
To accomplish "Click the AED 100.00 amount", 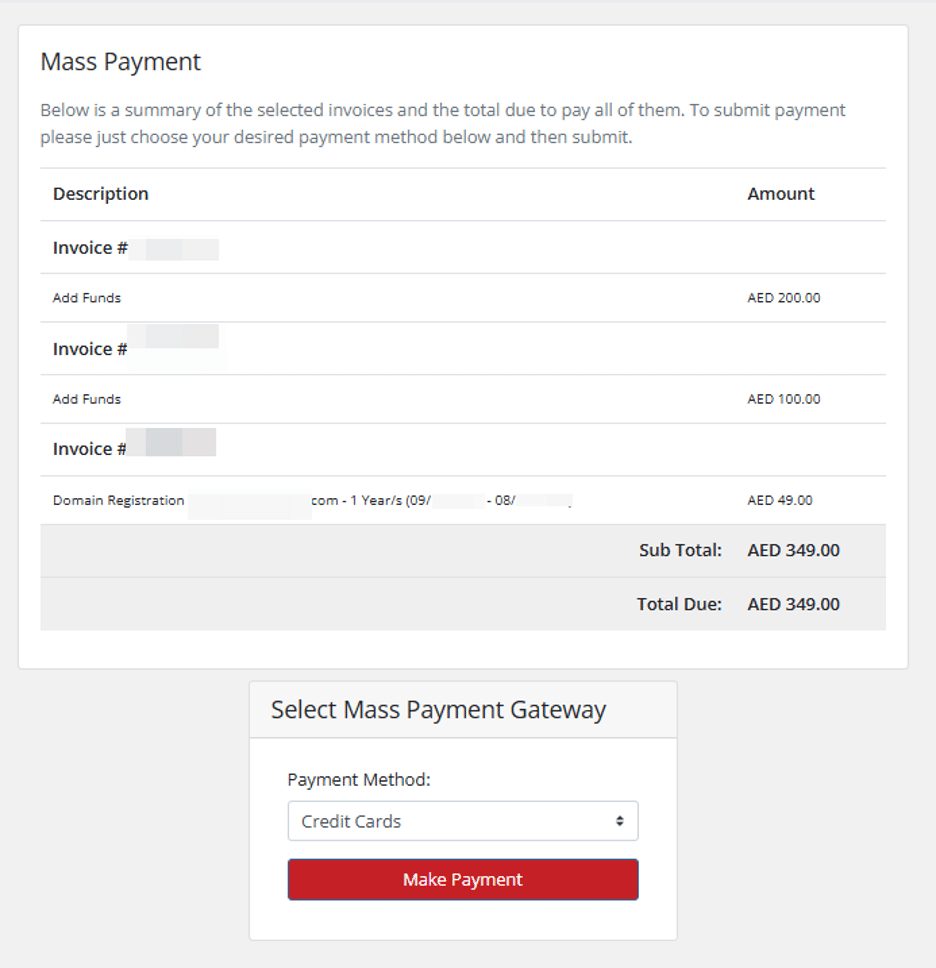I will [x=783, y=399].
